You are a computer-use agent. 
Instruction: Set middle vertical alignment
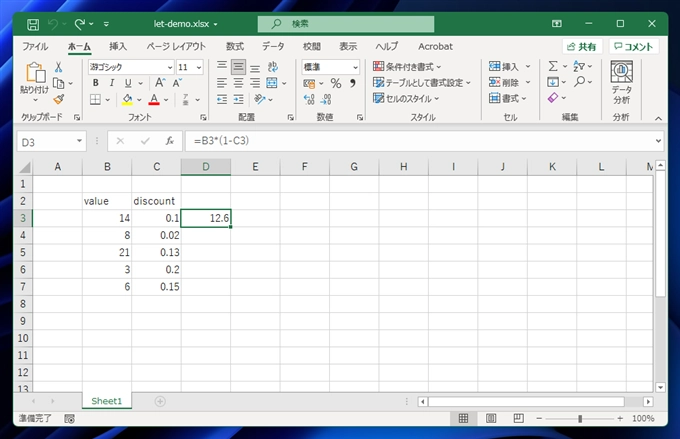pos(238,67)
